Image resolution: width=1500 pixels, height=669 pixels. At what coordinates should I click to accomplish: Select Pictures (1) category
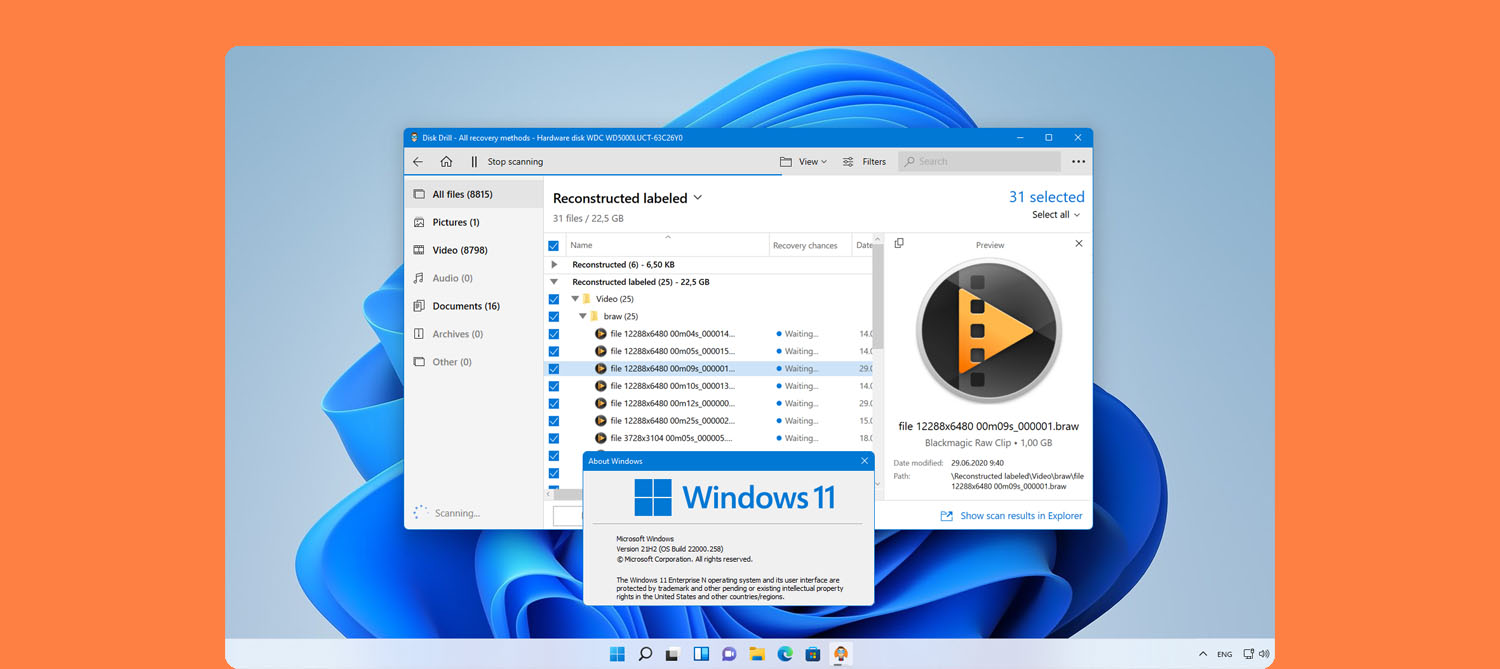474,222
